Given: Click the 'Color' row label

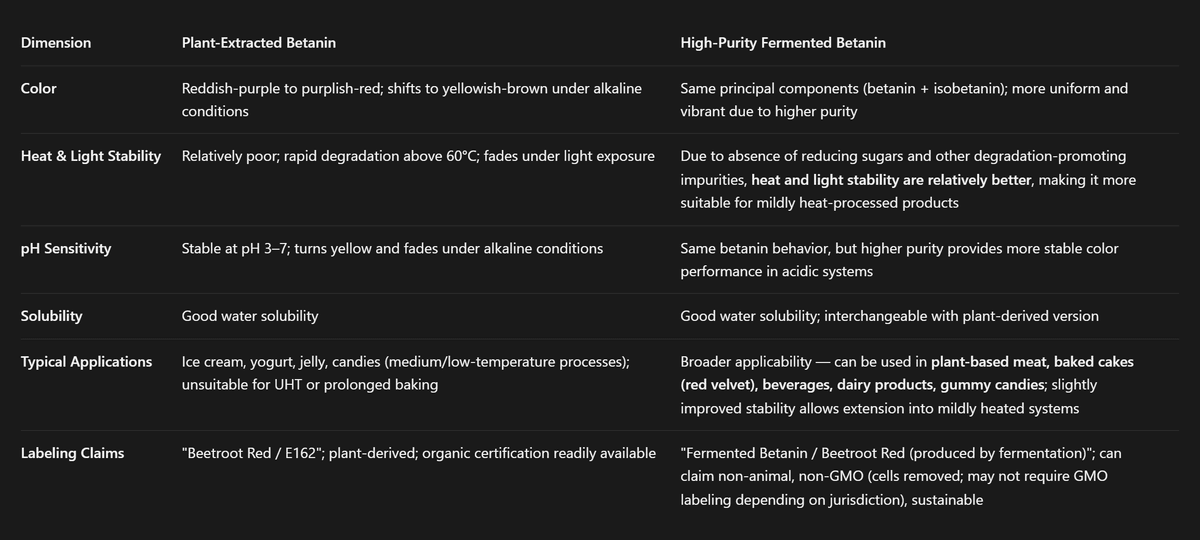Looking at the screenshot, I should point(38,89).
